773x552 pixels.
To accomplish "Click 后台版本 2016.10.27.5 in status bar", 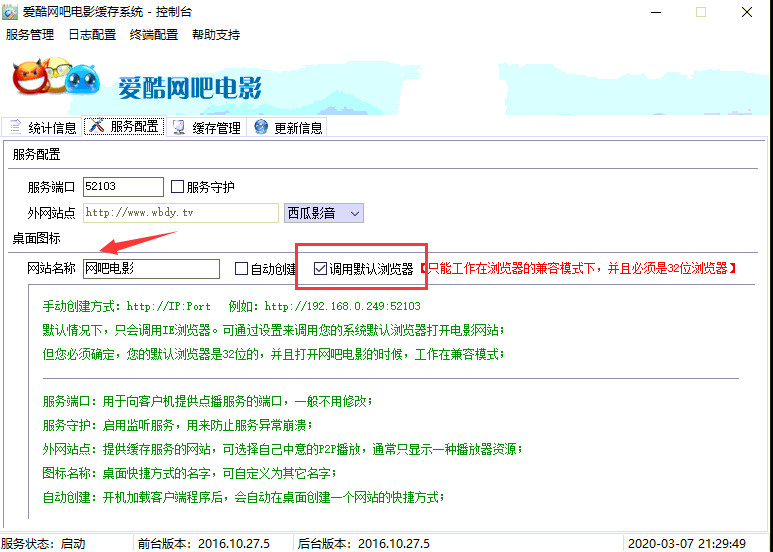I will point(363,544).
